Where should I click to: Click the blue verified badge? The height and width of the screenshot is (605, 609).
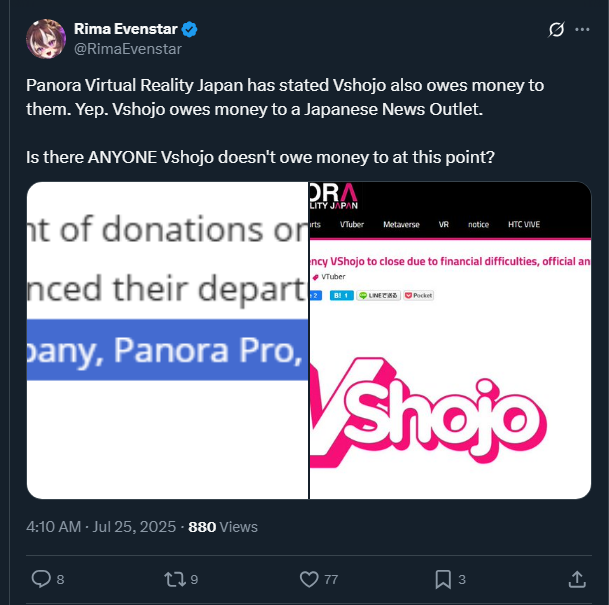pyautogui.click(x=190, y=30)
